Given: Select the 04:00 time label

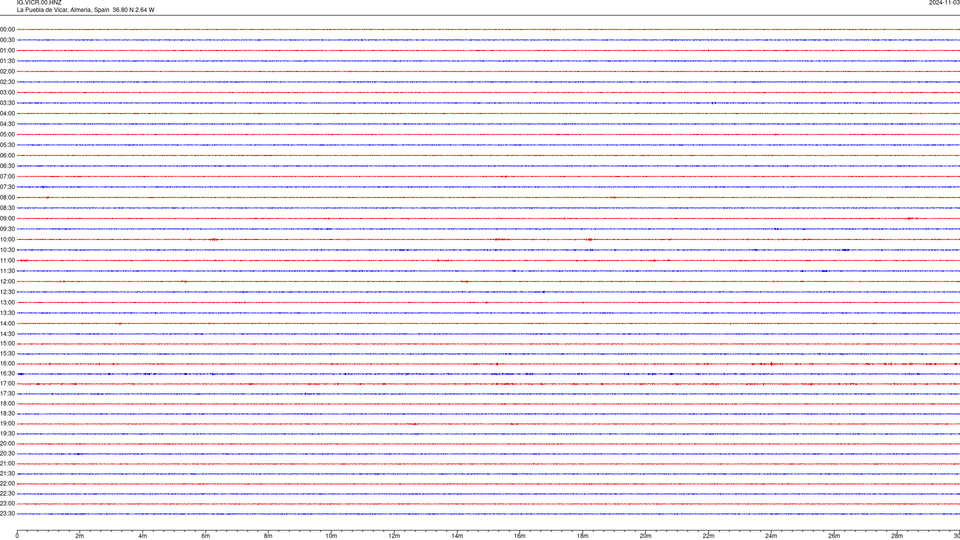Looking at the screenshot, I should (x=7, y=113).
